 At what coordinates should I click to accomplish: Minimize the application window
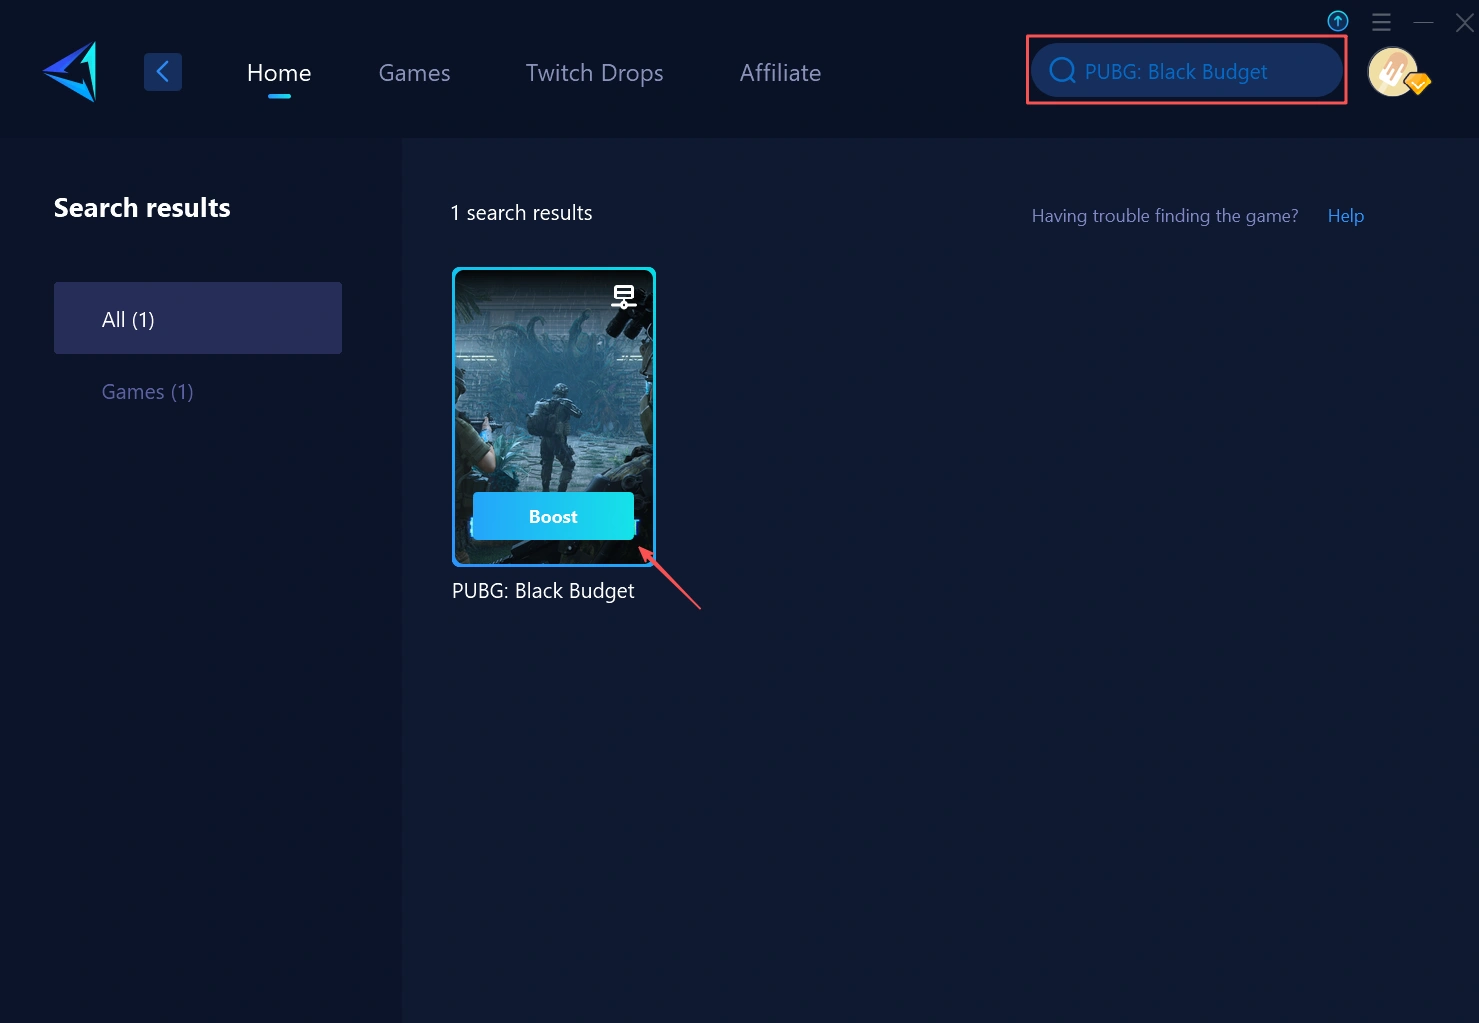[x=1423, y=22]
